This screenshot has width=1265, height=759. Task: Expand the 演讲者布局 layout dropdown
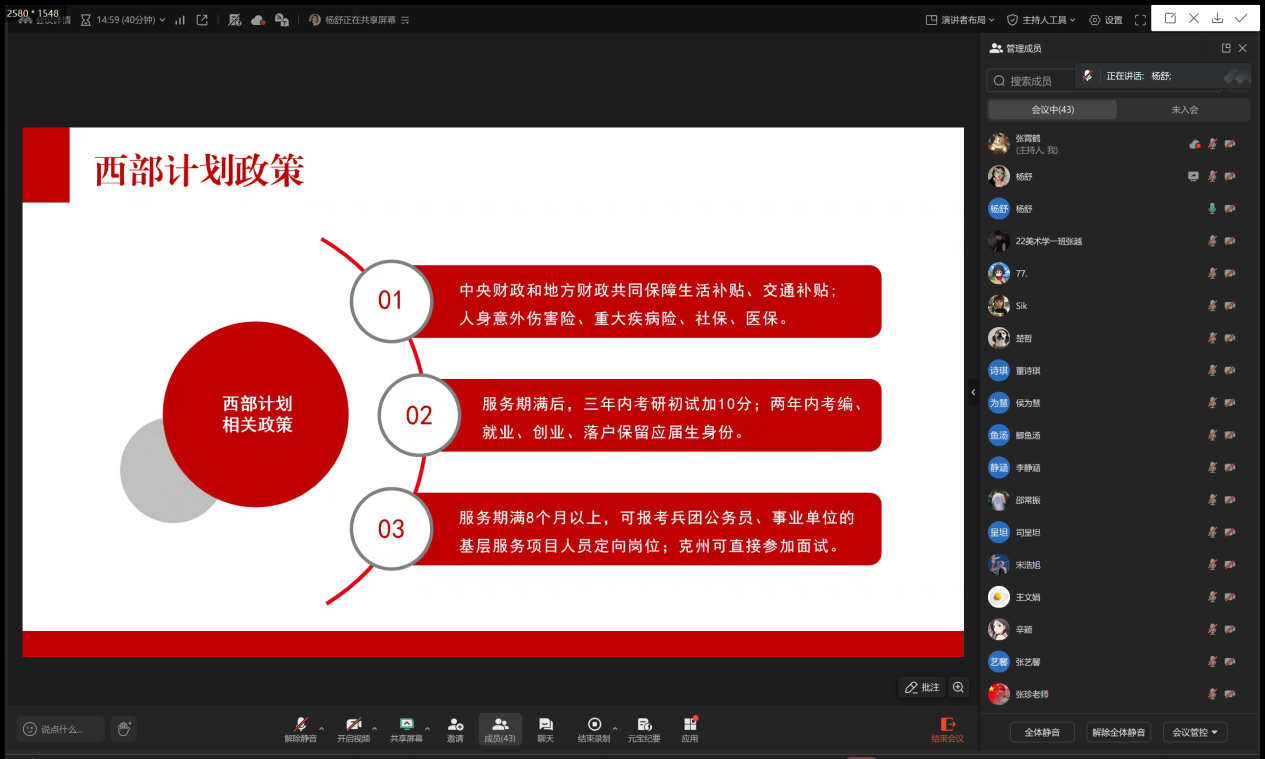point(961,20)
